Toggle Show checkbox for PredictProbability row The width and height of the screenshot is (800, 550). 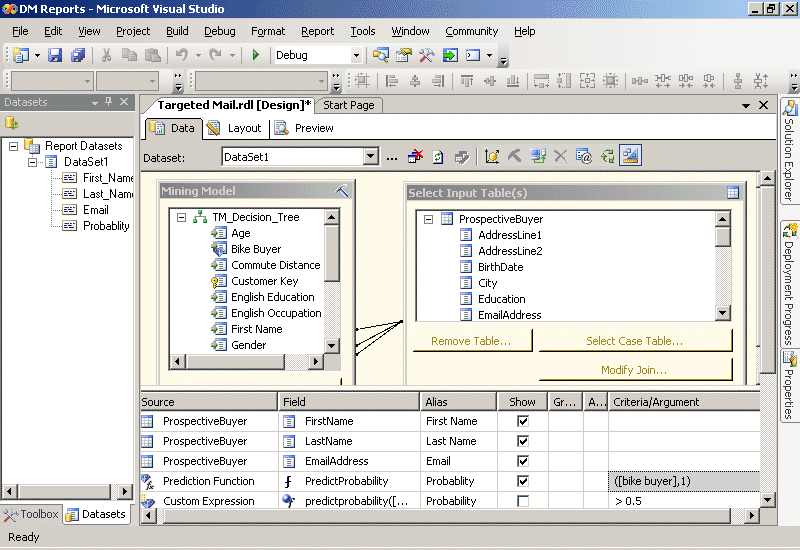[x=522, y=481]
